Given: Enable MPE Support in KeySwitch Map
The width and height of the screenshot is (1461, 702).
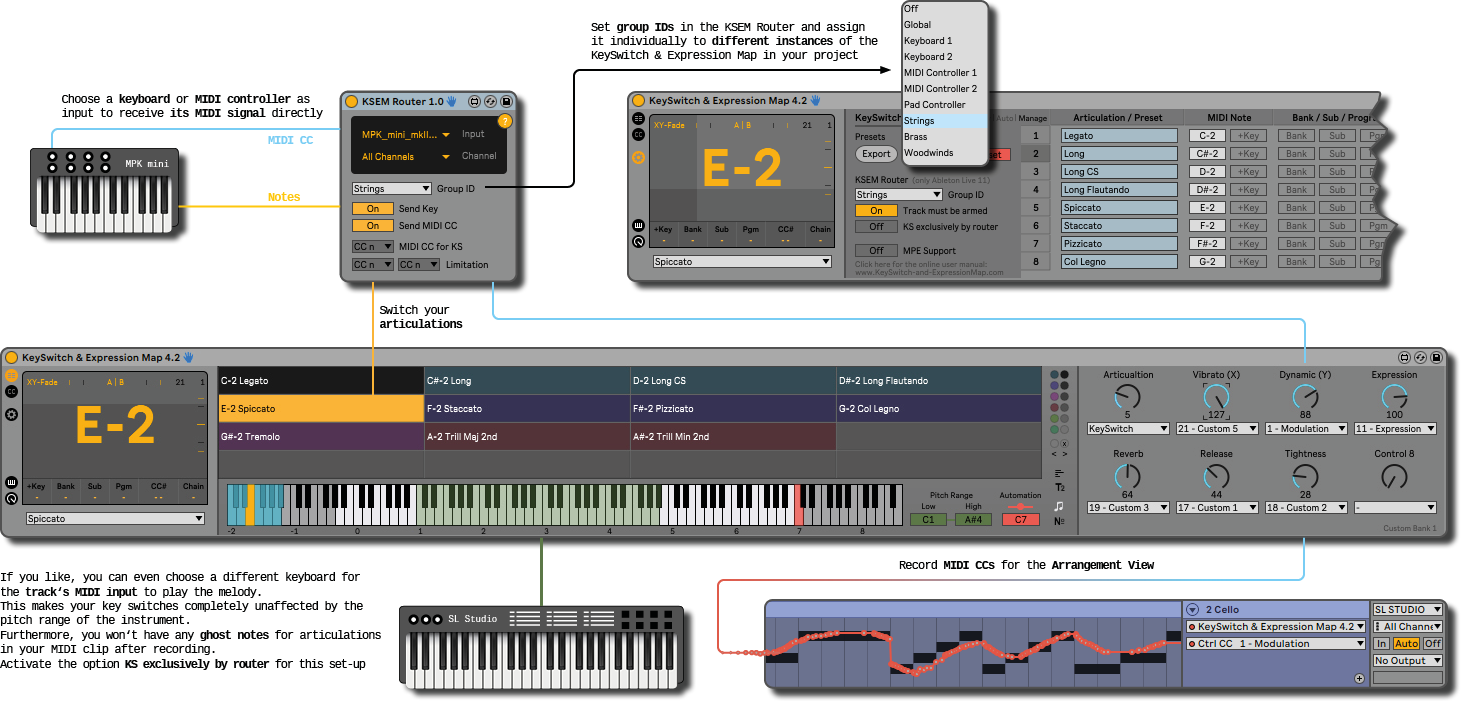Looking at the screenshot, I should tap(876, 250).
